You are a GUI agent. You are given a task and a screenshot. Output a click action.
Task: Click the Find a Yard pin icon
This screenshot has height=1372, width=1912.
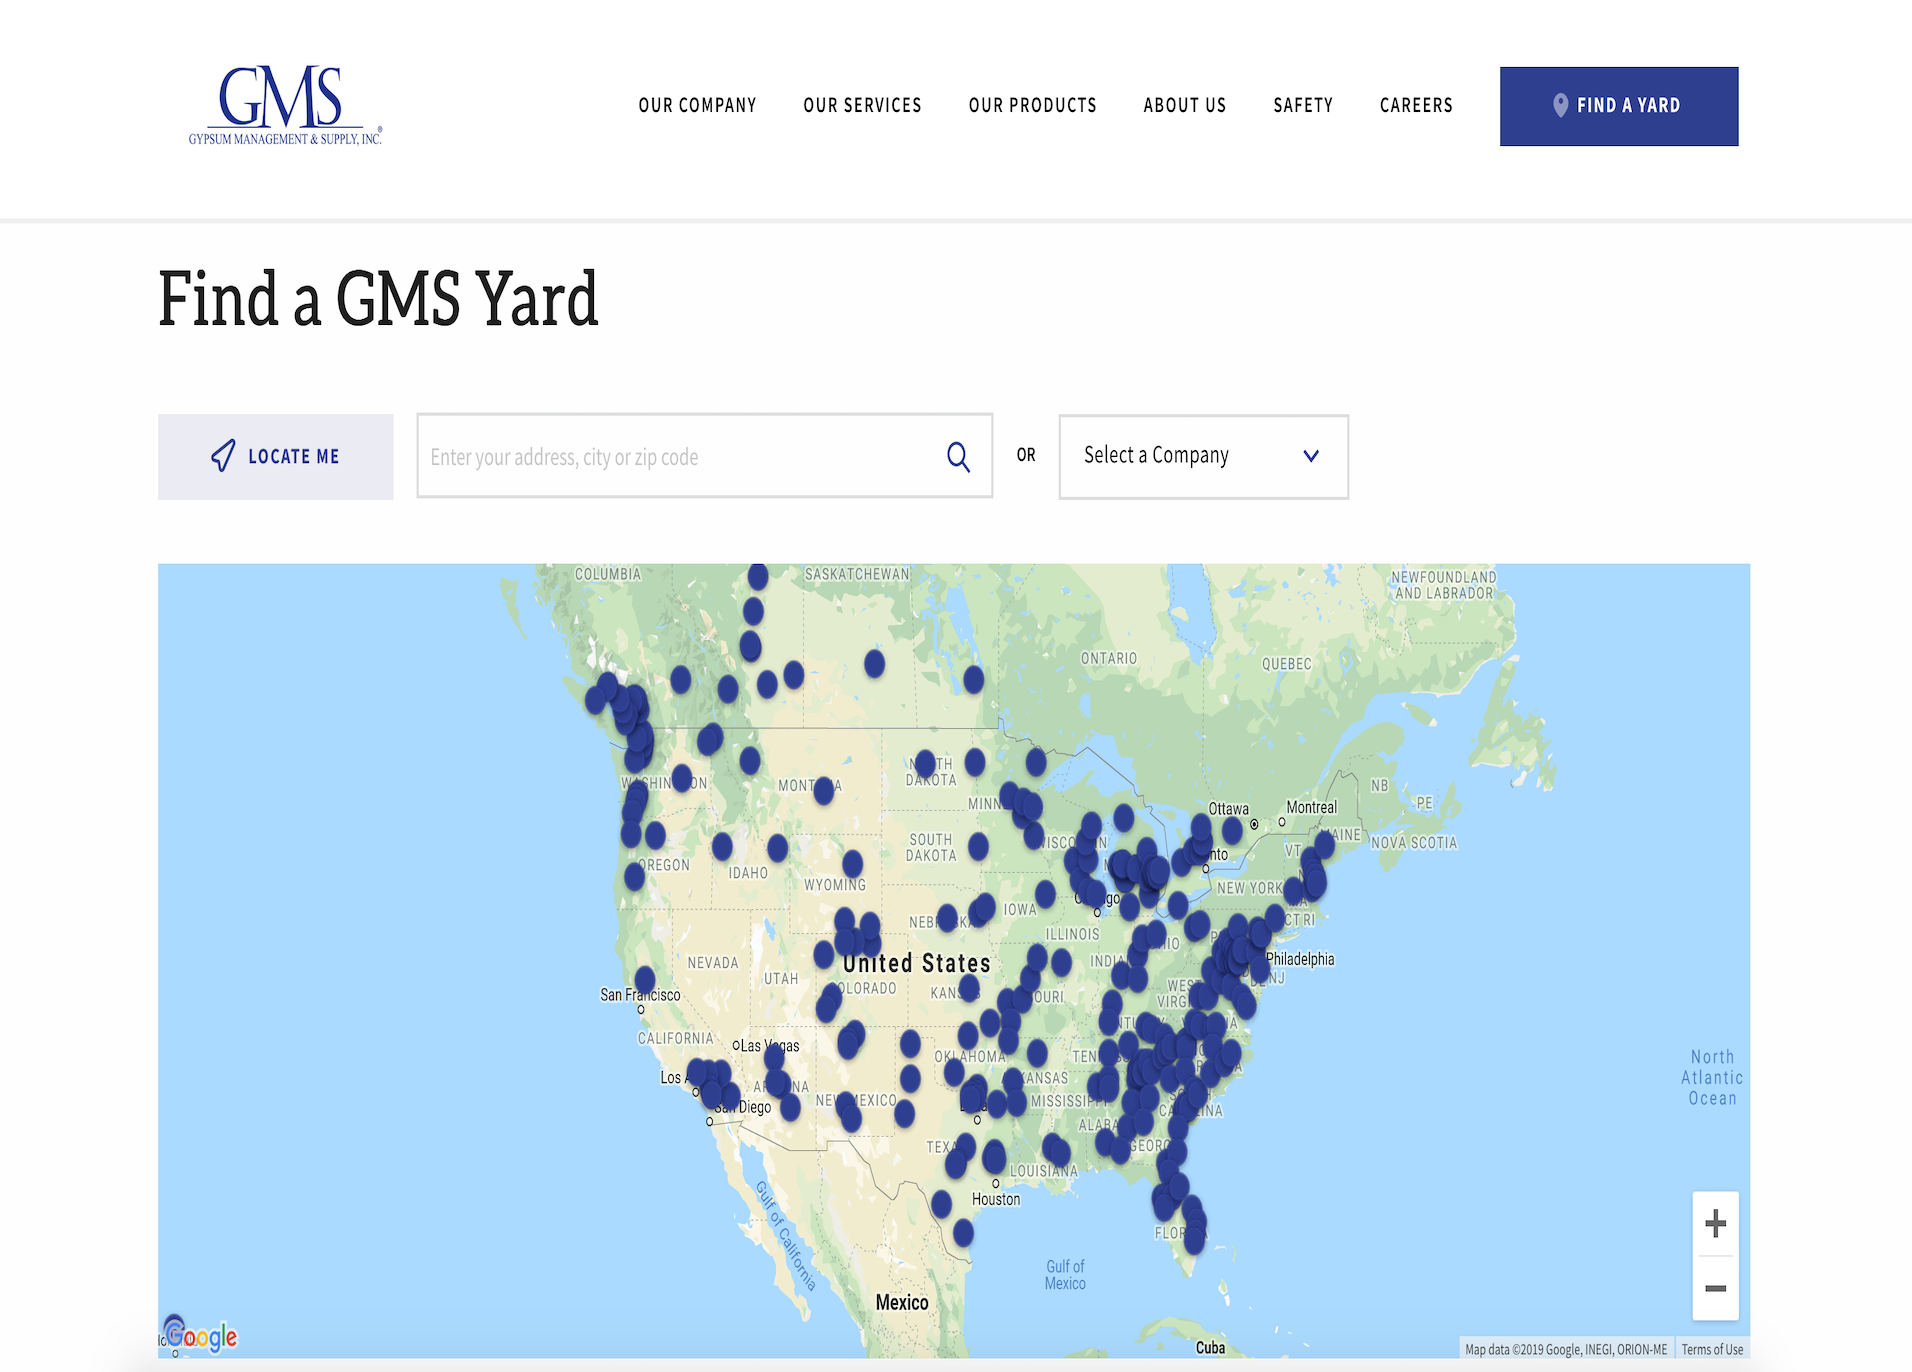point(1560,105)
